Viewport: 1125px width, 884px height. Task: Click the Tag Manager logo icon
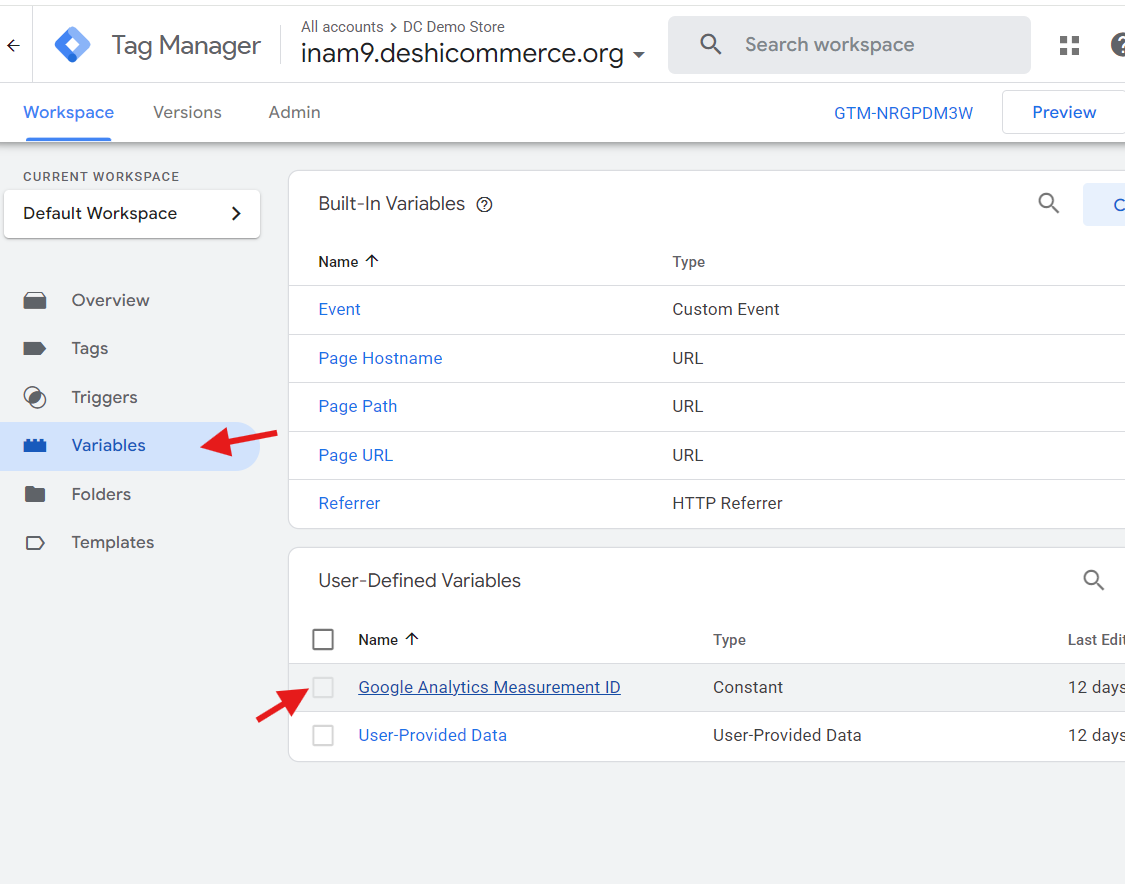72,45
